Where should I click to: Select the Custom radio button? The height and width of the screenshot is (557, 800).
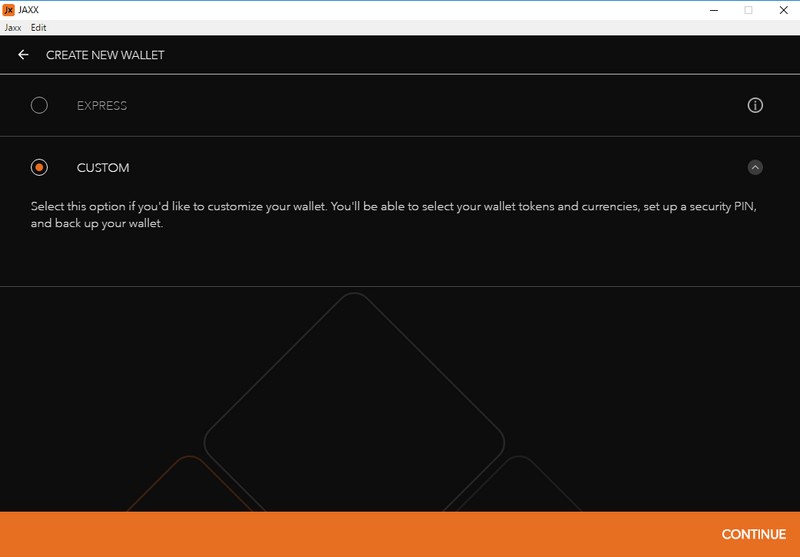click(x=39, y=167)
